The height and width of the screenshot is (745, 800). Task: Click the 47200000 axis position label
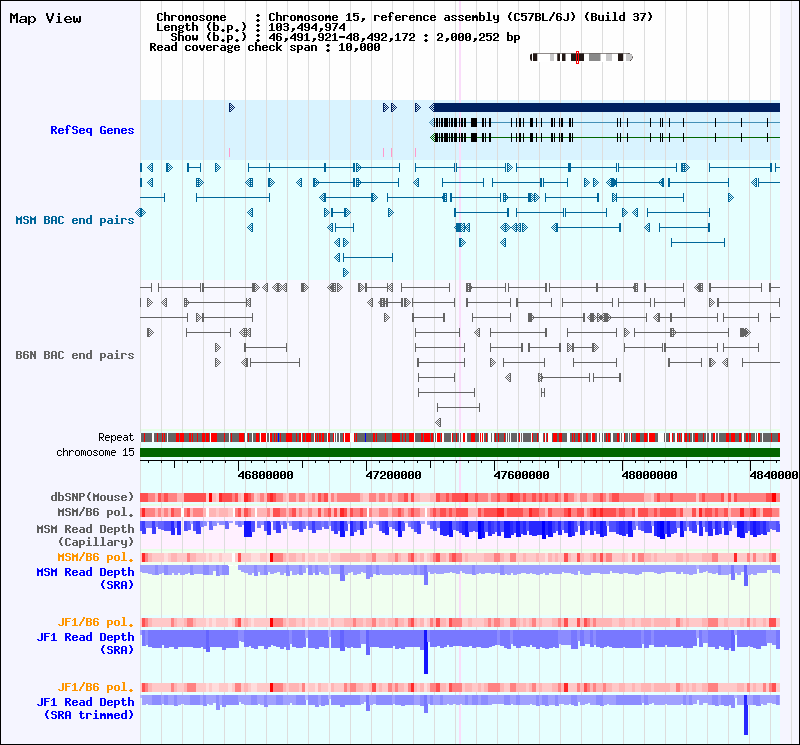[x=394, y=475]
